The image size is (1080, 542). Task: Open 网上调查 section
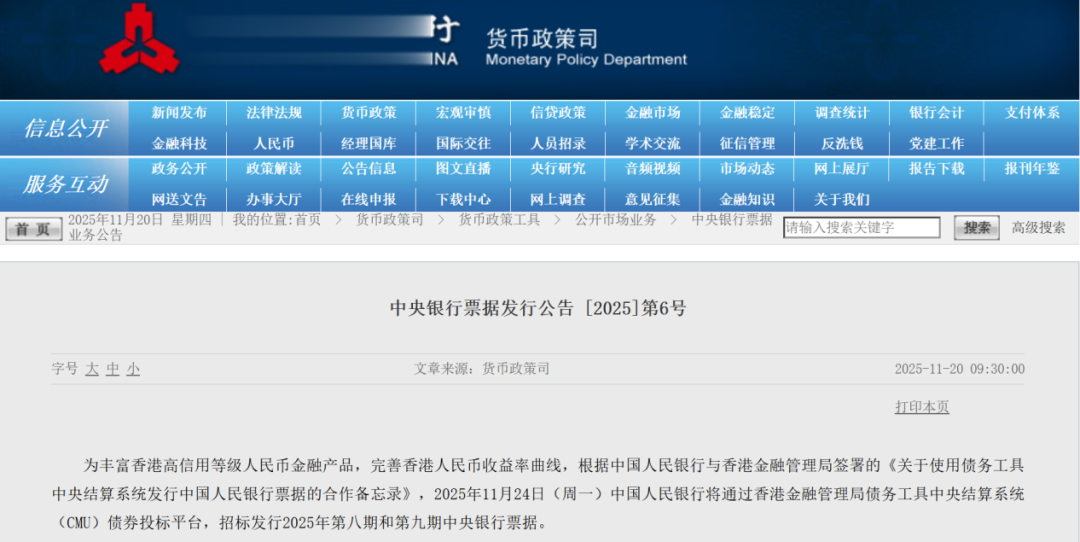point(558,200)
